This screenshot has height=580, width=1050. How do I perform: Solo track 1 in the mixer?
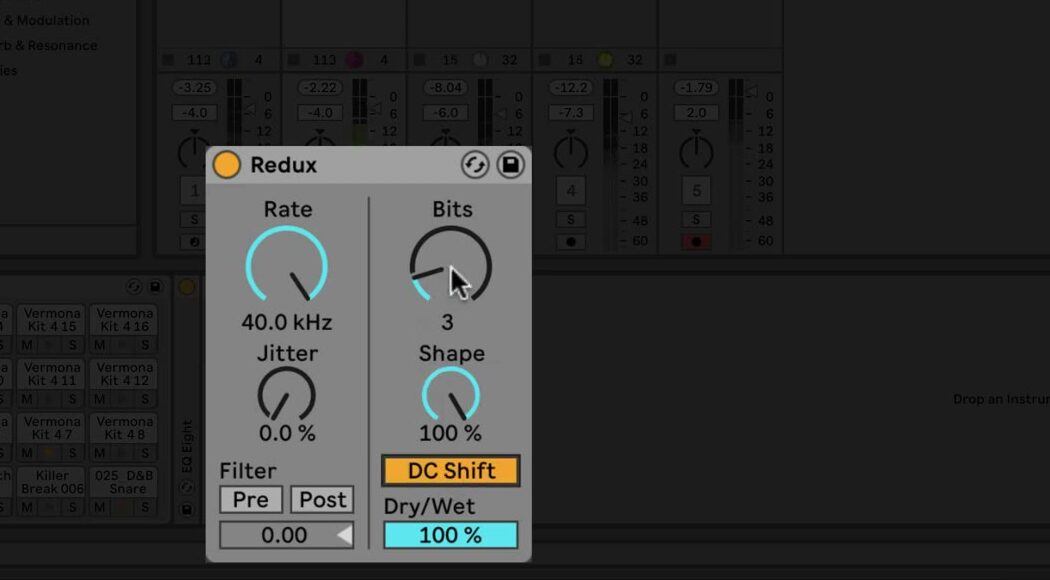point(194,220)
